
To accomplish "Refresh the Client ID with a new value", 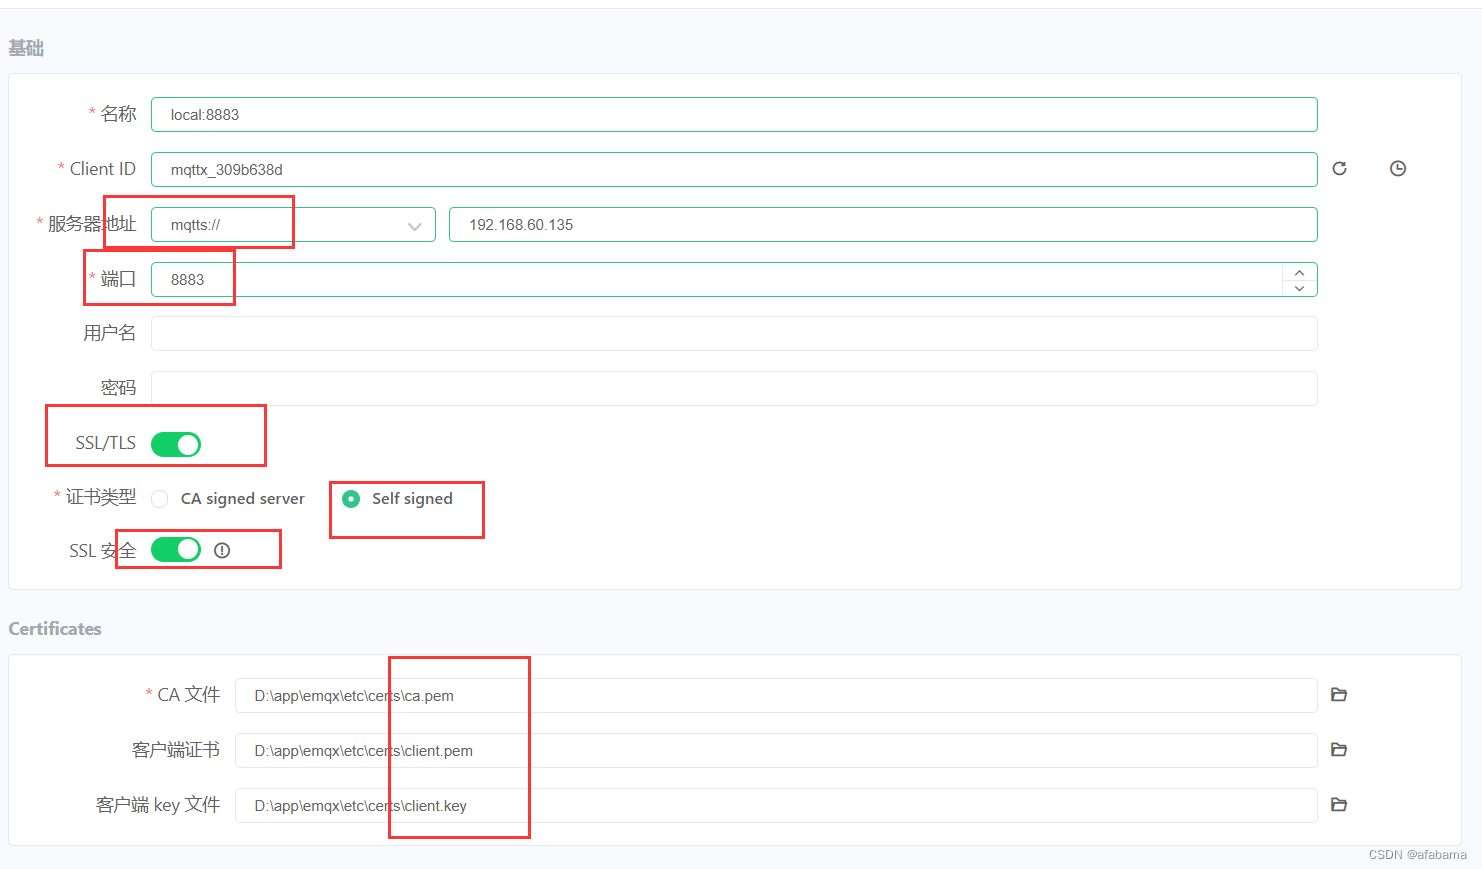I will (x=1339, y=168).
